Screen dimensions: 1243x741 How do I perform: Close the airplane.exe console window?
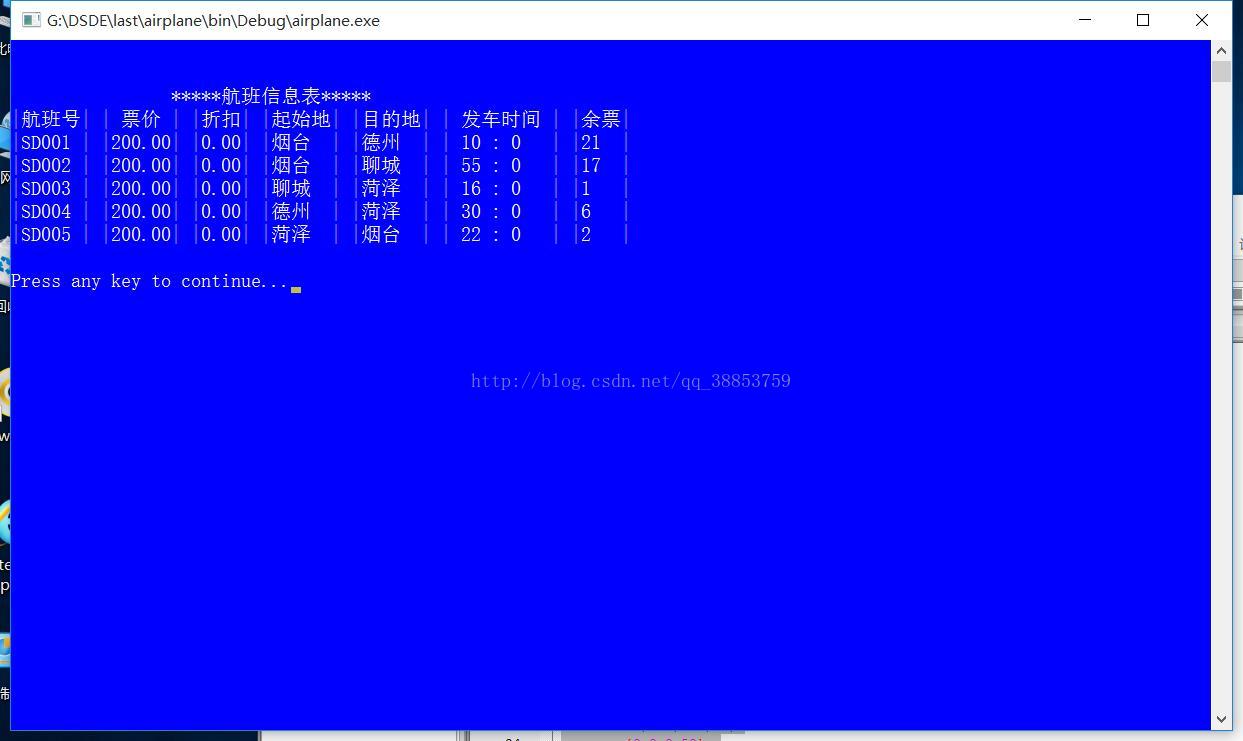pos(1202,20)
